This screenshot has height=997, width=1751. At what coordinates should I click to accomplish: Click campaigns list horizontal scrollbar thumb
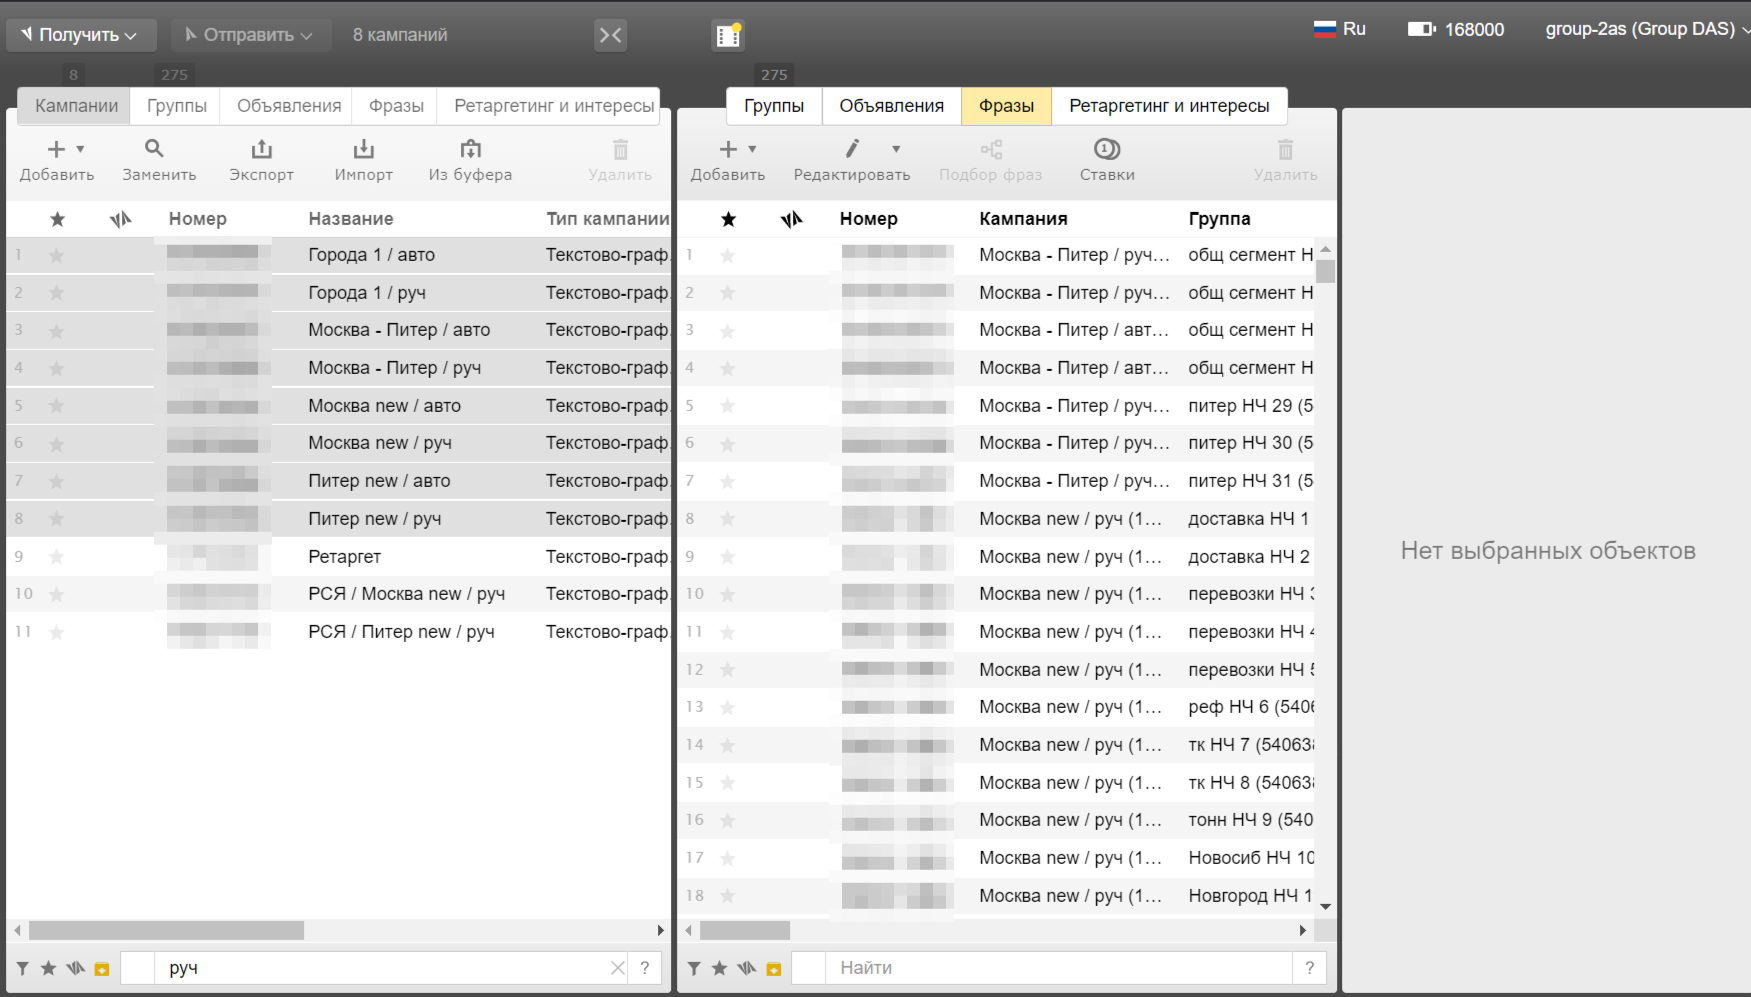(166, 930)
